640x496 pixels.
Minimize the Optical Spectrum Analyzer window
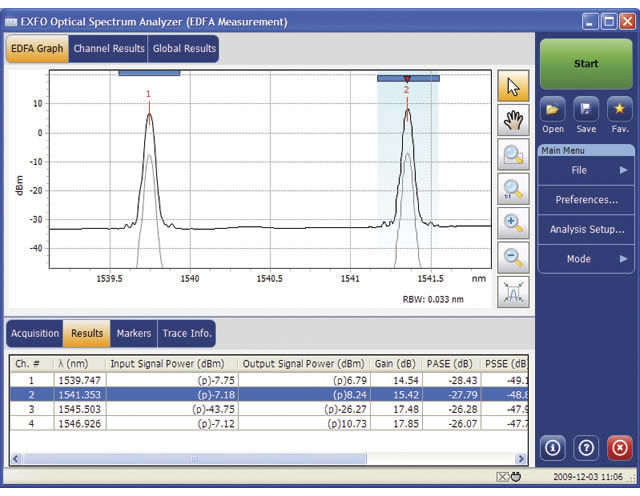pos(590,21)
